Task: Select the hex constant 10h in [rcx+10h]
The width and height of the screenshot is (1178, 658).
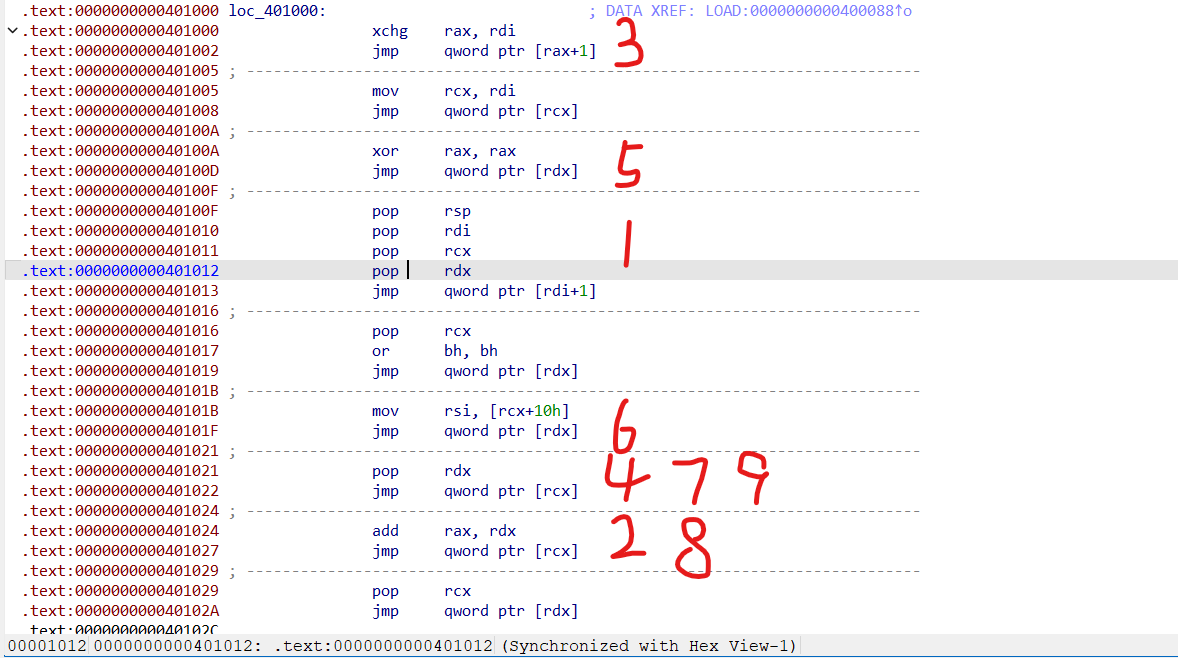Action: [551, 410]
